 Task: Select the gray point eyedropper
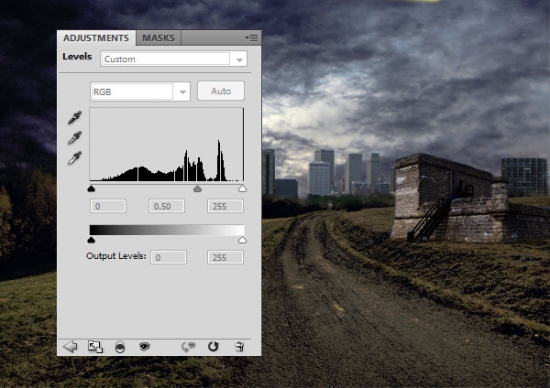point(75,138)
